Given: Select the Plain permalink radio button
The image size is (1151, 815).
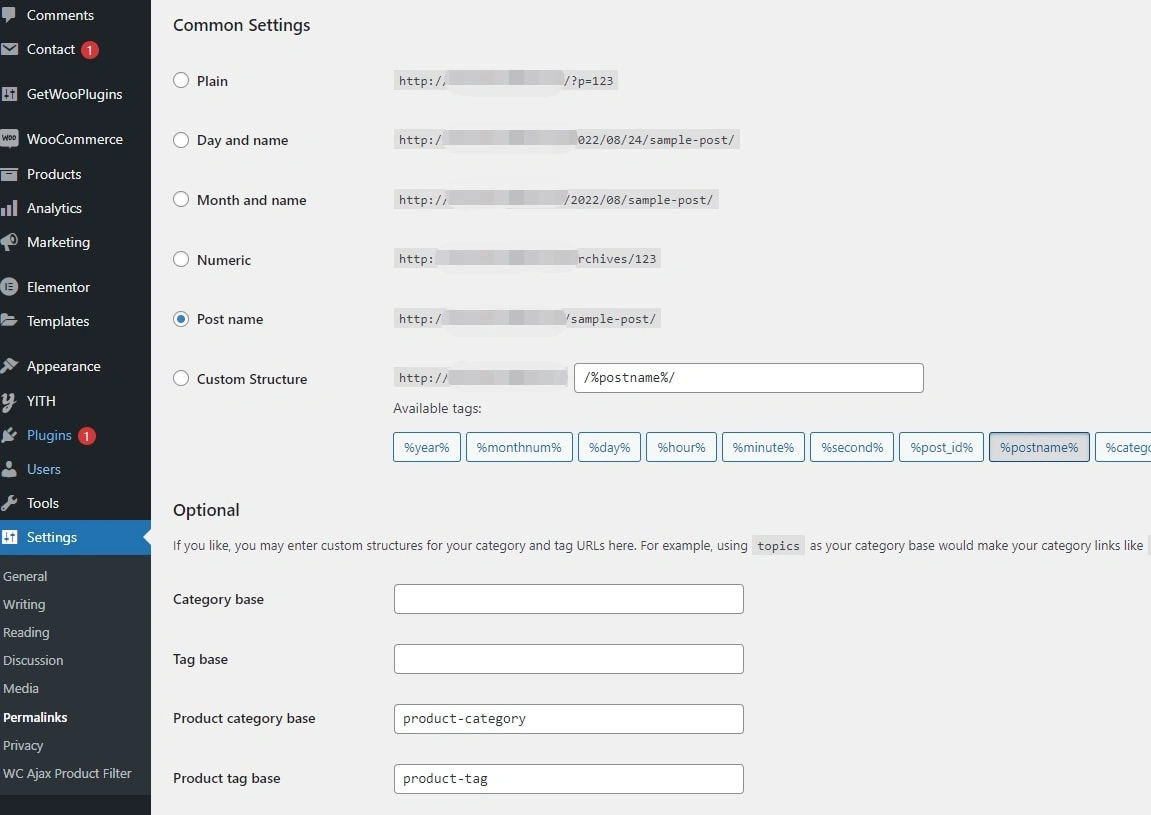Looking at the screenshot, I should coord(181,81).
